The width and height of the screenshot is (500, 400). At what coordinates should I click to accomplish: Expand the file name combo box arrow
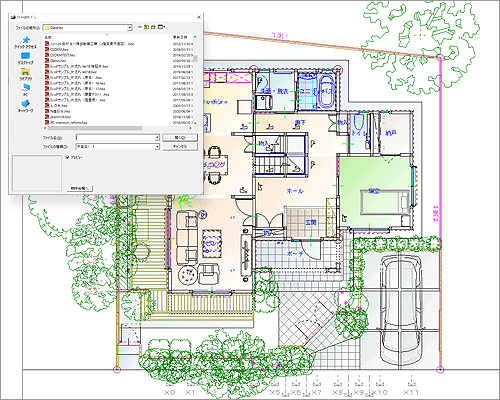[x=157, y=138]
